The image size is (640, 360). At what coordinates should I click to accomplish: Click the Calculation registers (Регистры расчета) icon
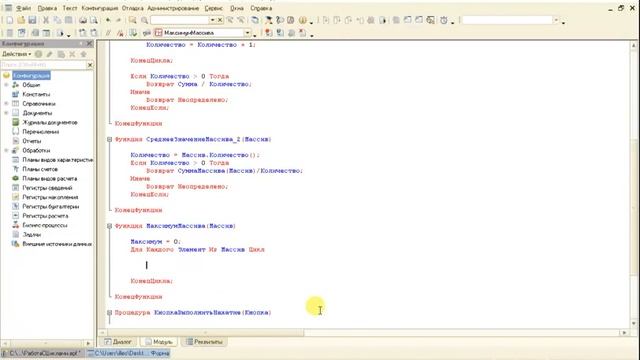(x=16, y=216)
